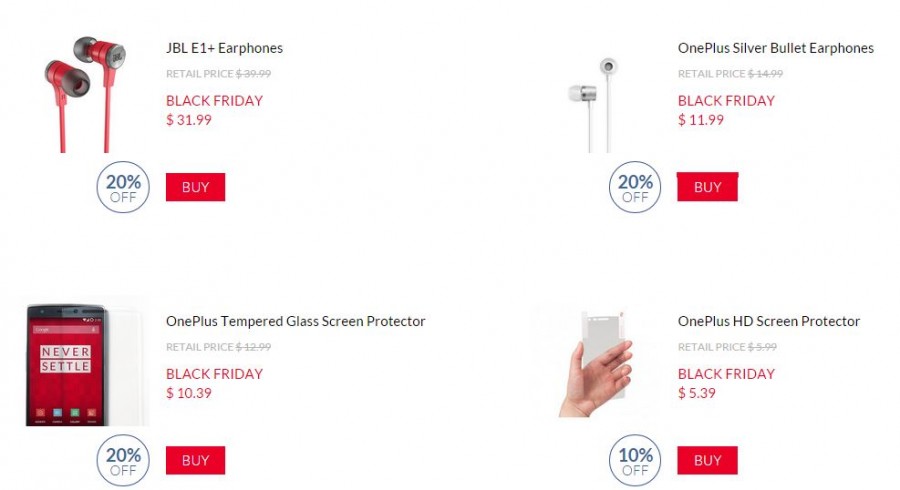Viewport: 900px width, 490px height.
Task: Select the OnePlus Silver Bullet Earphones title
Action: 775,48
